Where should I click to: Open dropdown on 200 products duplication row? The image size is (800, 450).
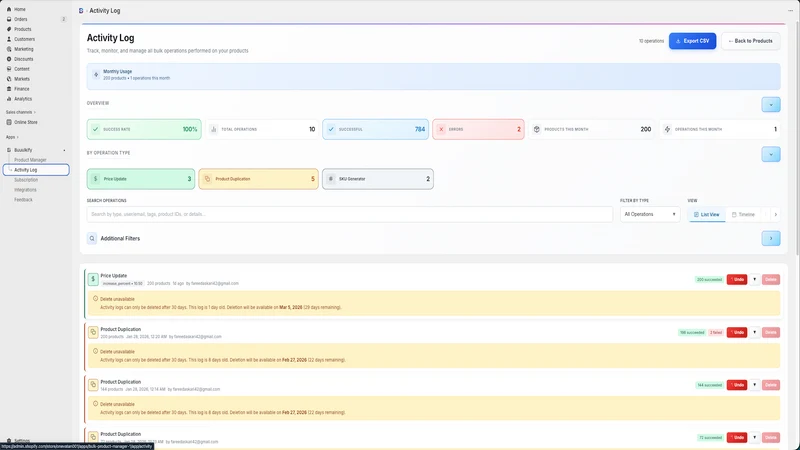(x=755, y=332)
